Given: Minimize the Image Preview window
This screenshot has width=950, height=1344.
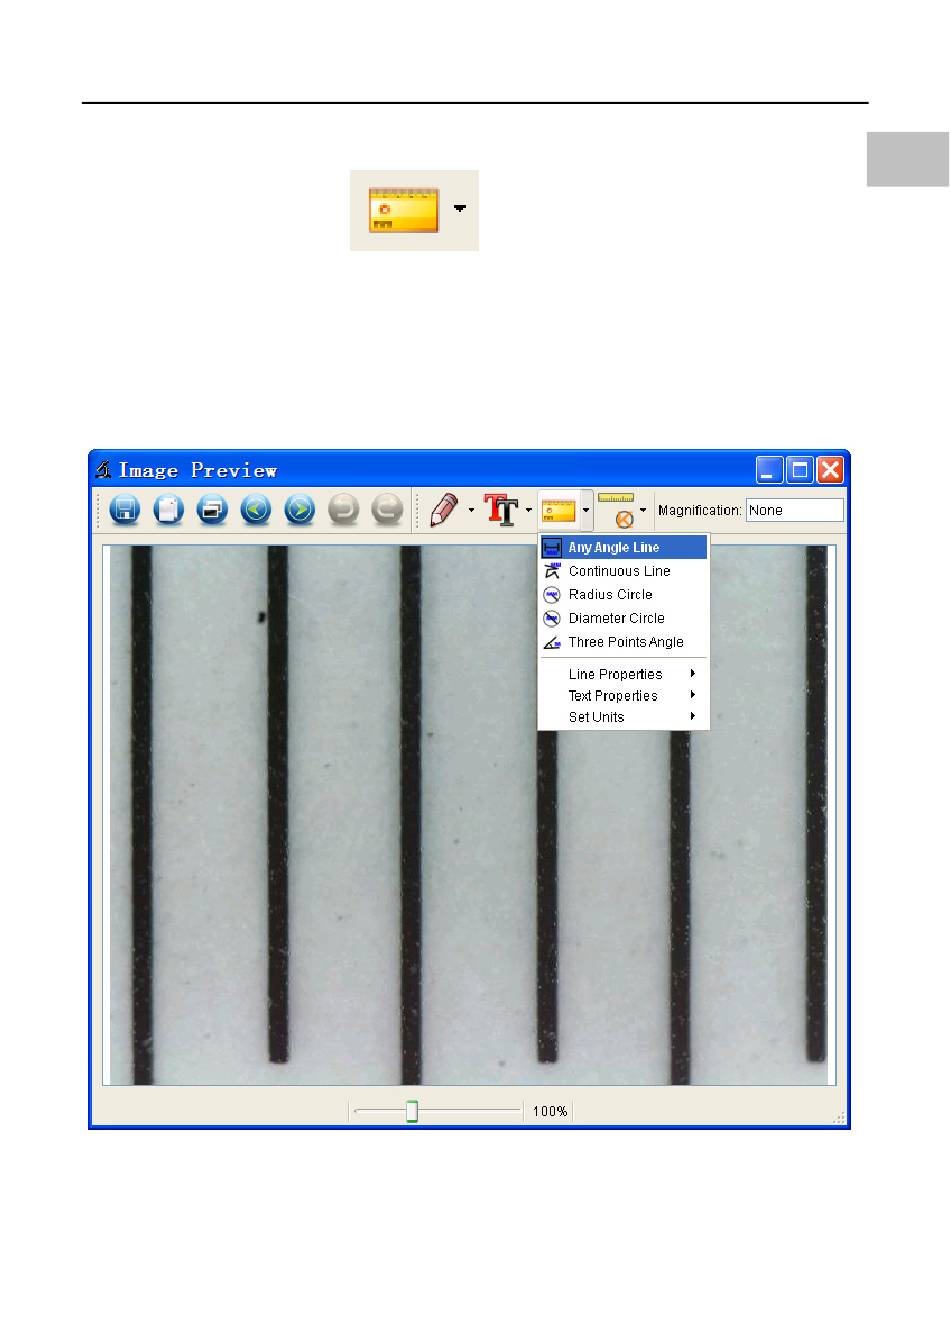Looking at the screenshot, I should [769, 470].
